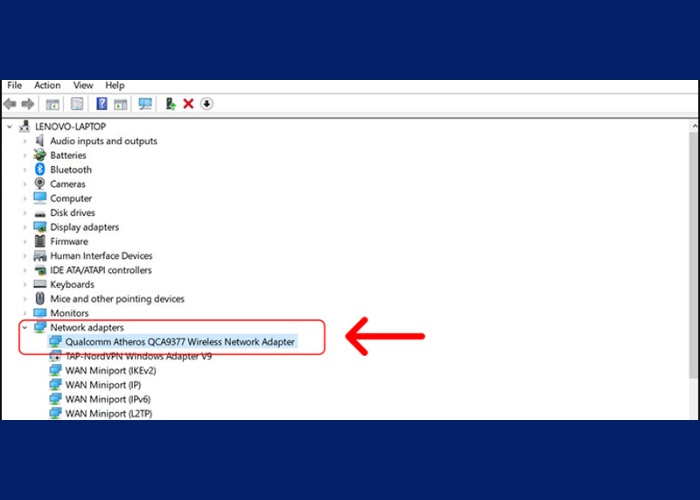Viewport: 700px width, 500px height.
Task: Open the Action menu
Action: coord(47,86)
